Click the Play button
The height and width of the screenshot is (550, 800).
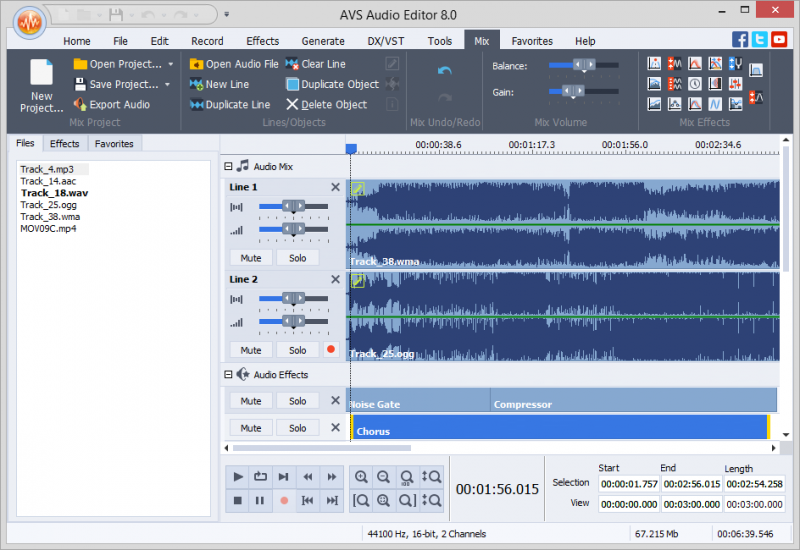(x=237, y=477)
